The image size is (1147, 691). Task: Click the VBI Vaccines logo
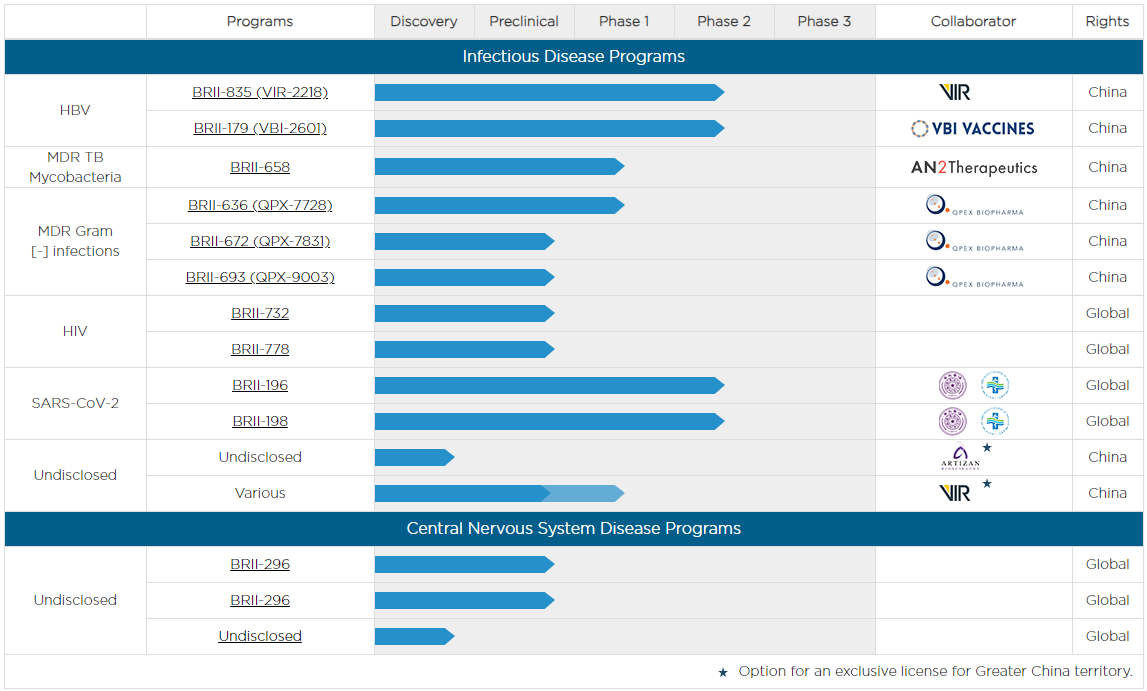[x=973, y=128]
